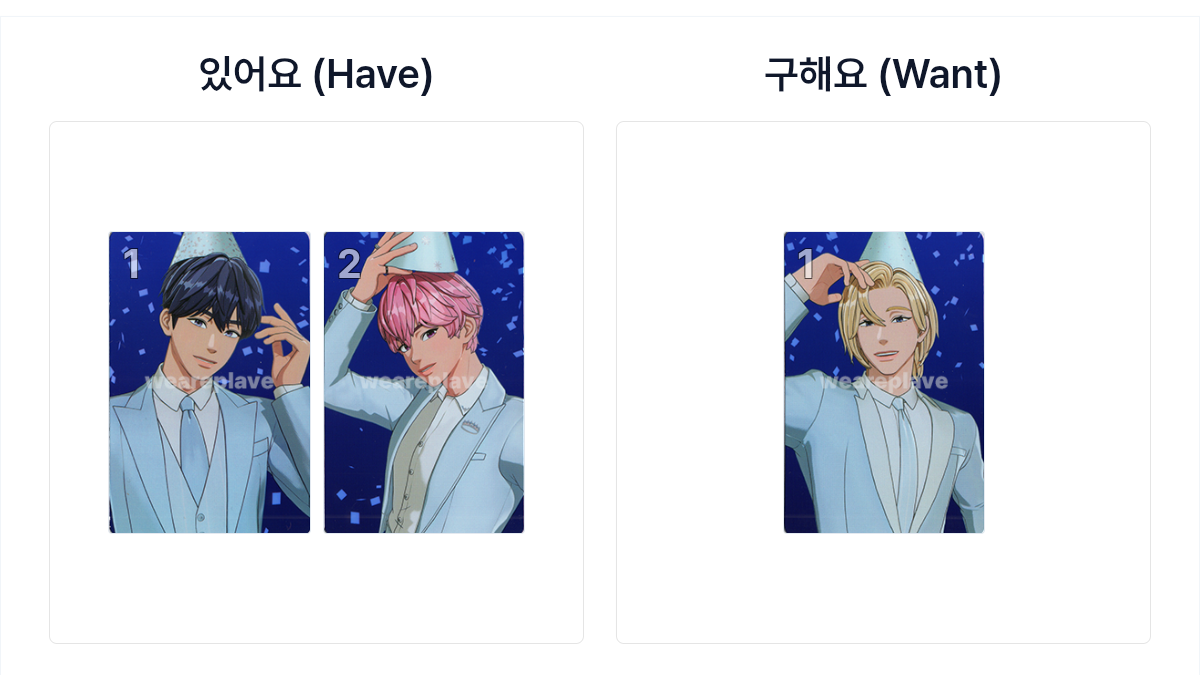Click empty space below cards in Have panel
Viewport: 1200px width, 675px height.
coord(316,590)
